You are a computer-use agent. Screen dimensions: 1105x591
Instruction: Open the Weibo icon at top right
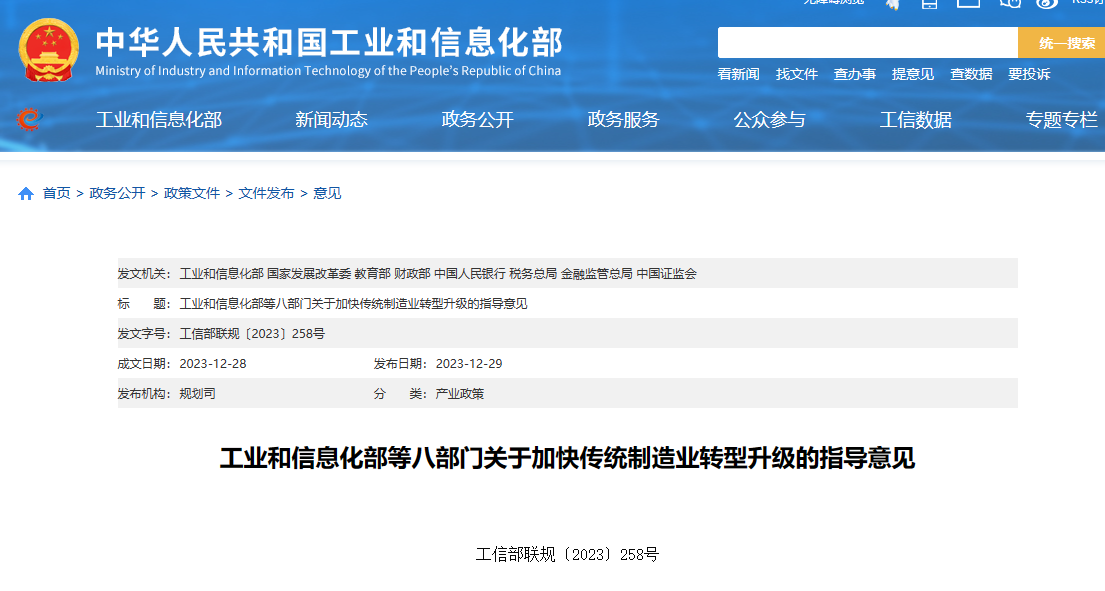[x=1047, y=4]
